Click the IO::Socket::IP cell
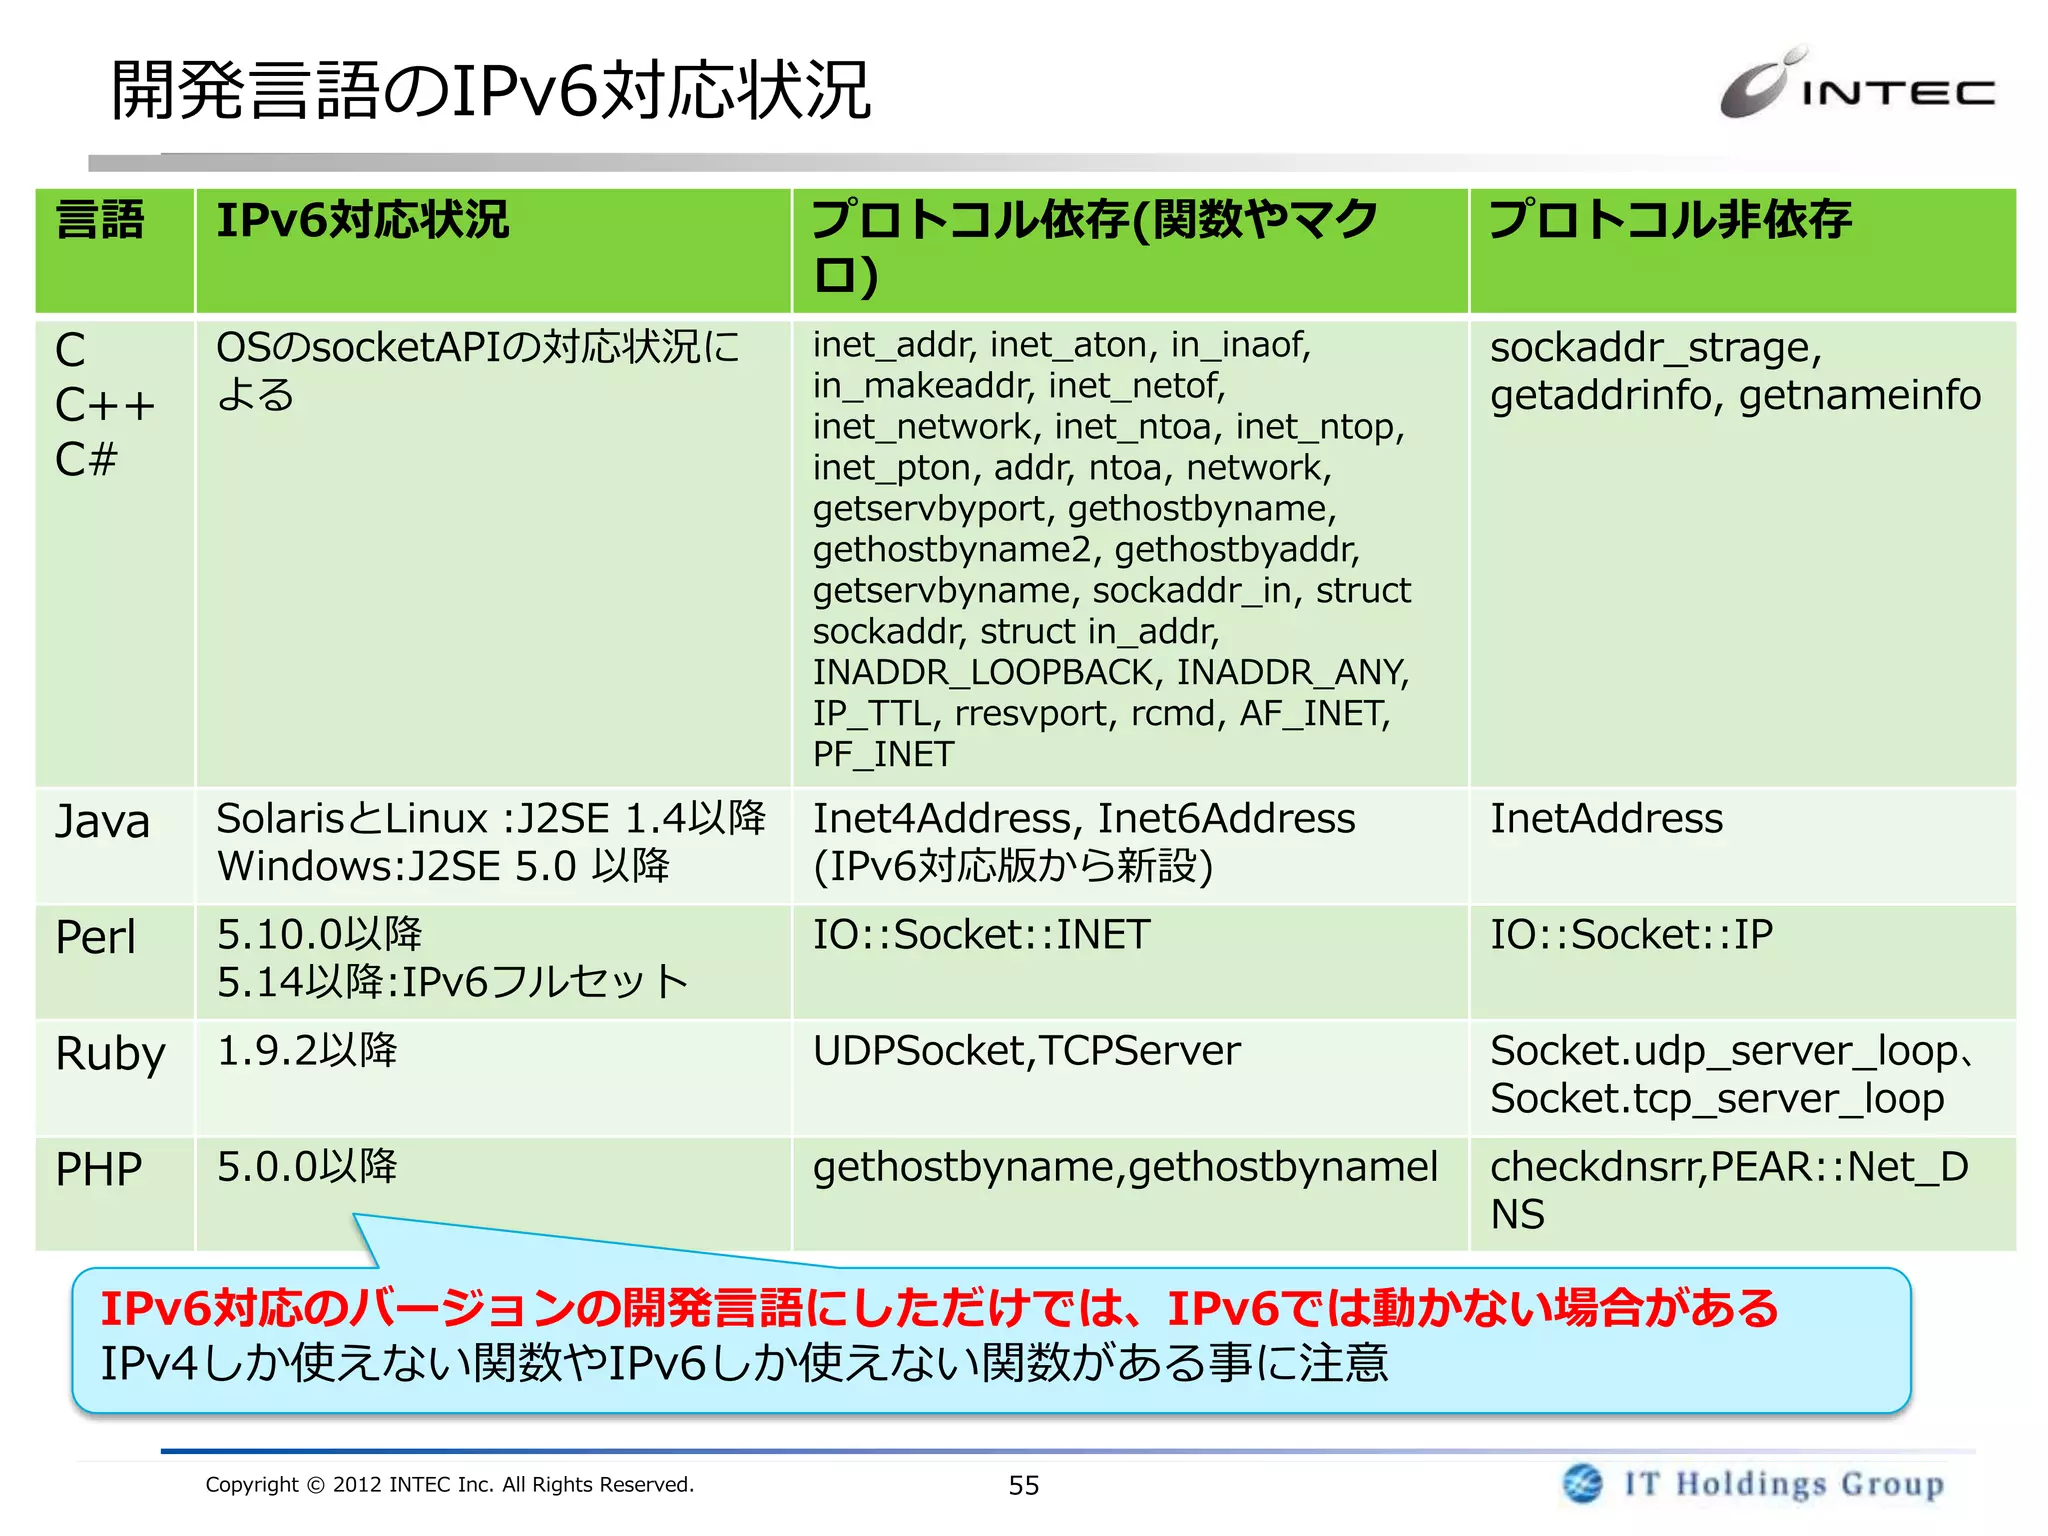Viewport: 2048px width, 1536px height. click(x=1743, y=961)
